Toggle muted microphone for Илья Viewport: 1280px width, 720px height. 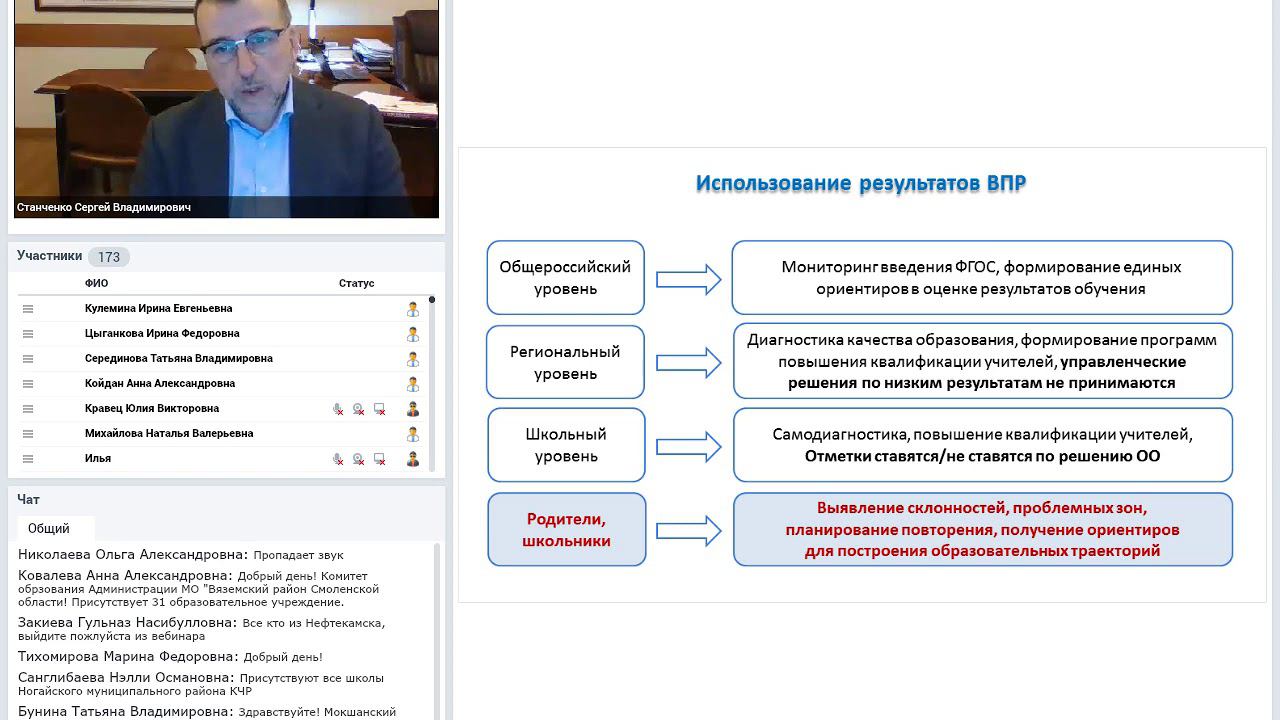click(x=338, y=459)
